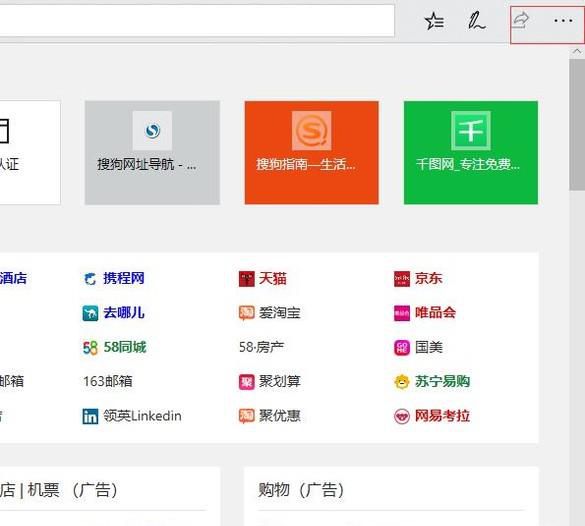
Task: Open the 搜狗指南 orange tile
Action: point(312,153)
